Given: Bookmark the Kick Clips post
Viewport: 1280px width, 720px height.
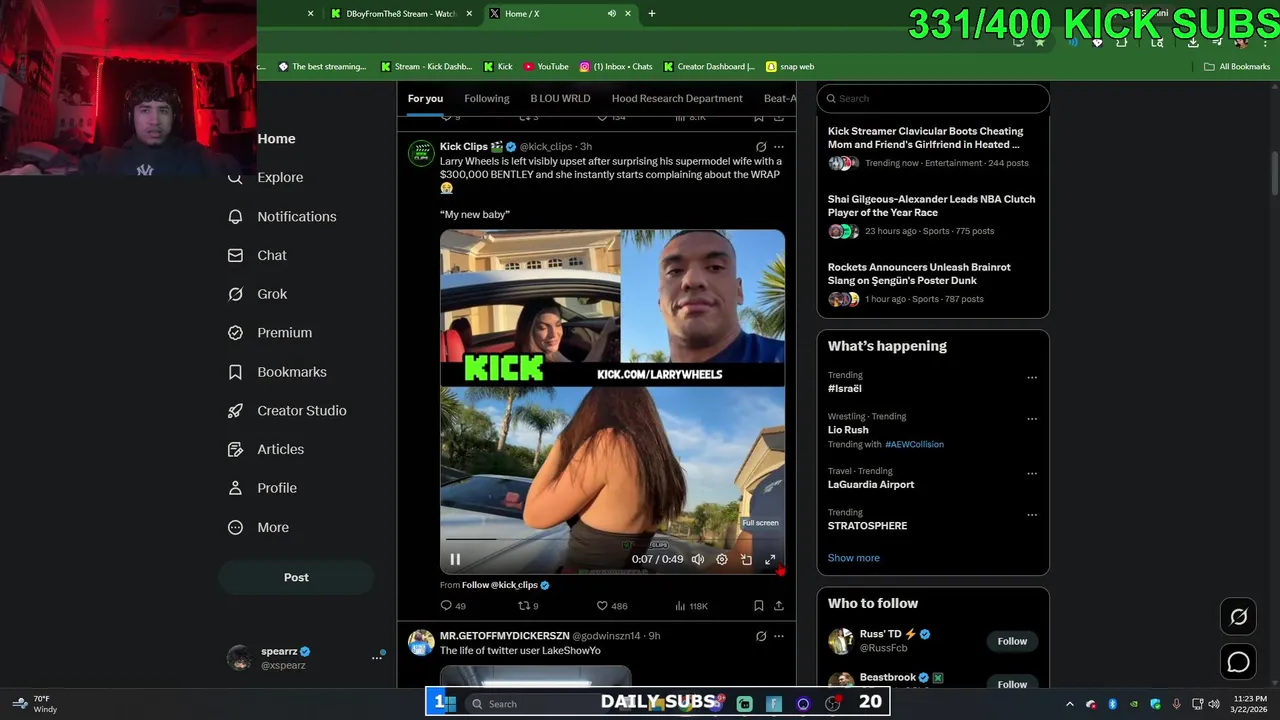Looking at the screenshot, I should [x=759, y=606].
